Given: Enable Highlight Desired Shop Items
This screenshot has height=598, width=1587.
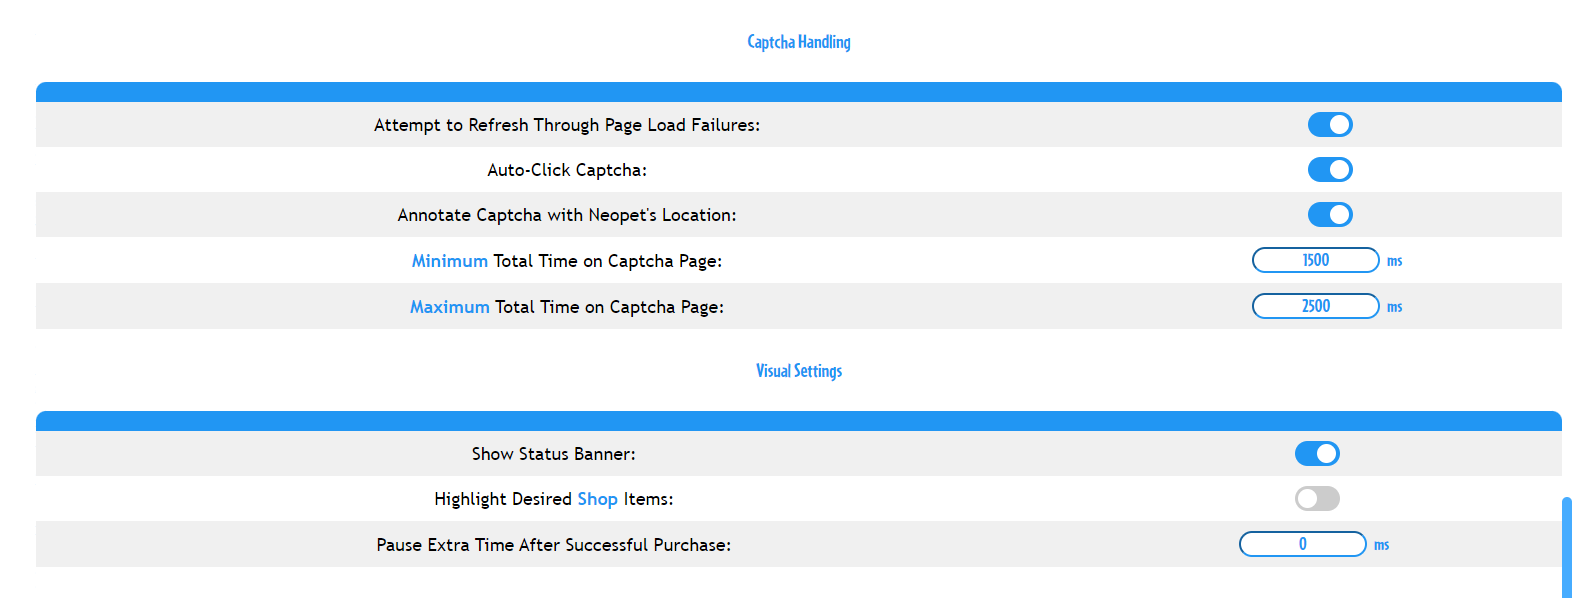Looking at the screenshot, I should [x=1317, y=498].
